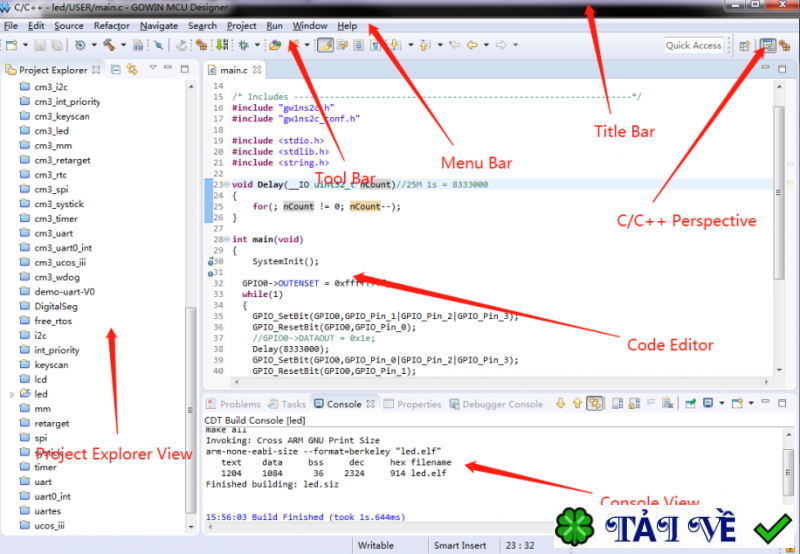Close the Console view tab
This screenshot has width=800, height=554.
(x=371, y=404)
